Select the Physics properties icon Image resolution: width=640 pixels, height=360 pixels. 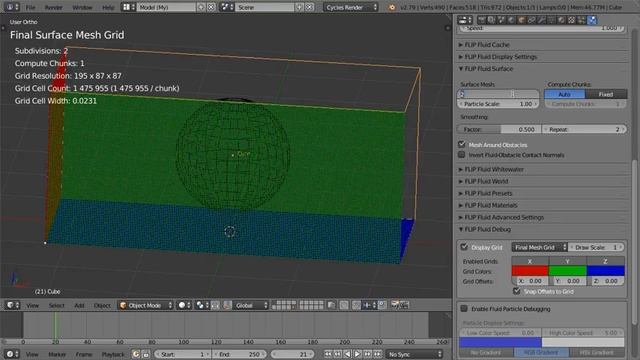pyautogui.click(x=592, y=20)
